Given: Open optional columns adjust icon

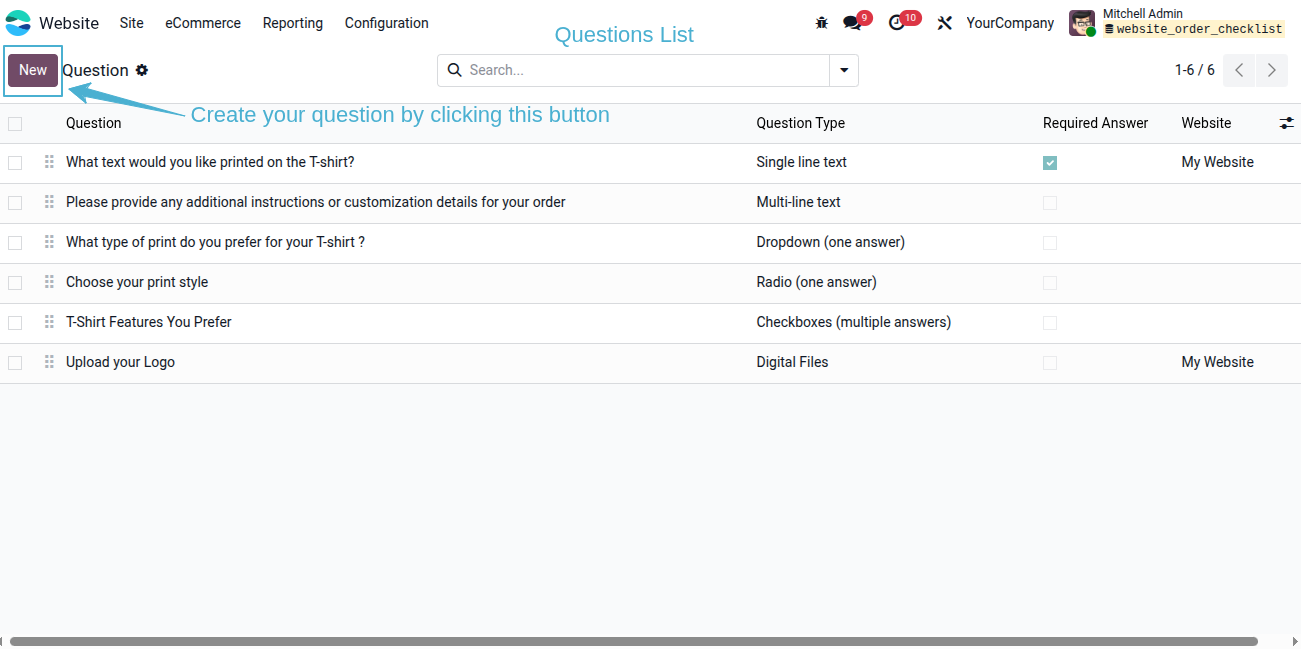Looking at the screenshot, I should [1287, 123].
